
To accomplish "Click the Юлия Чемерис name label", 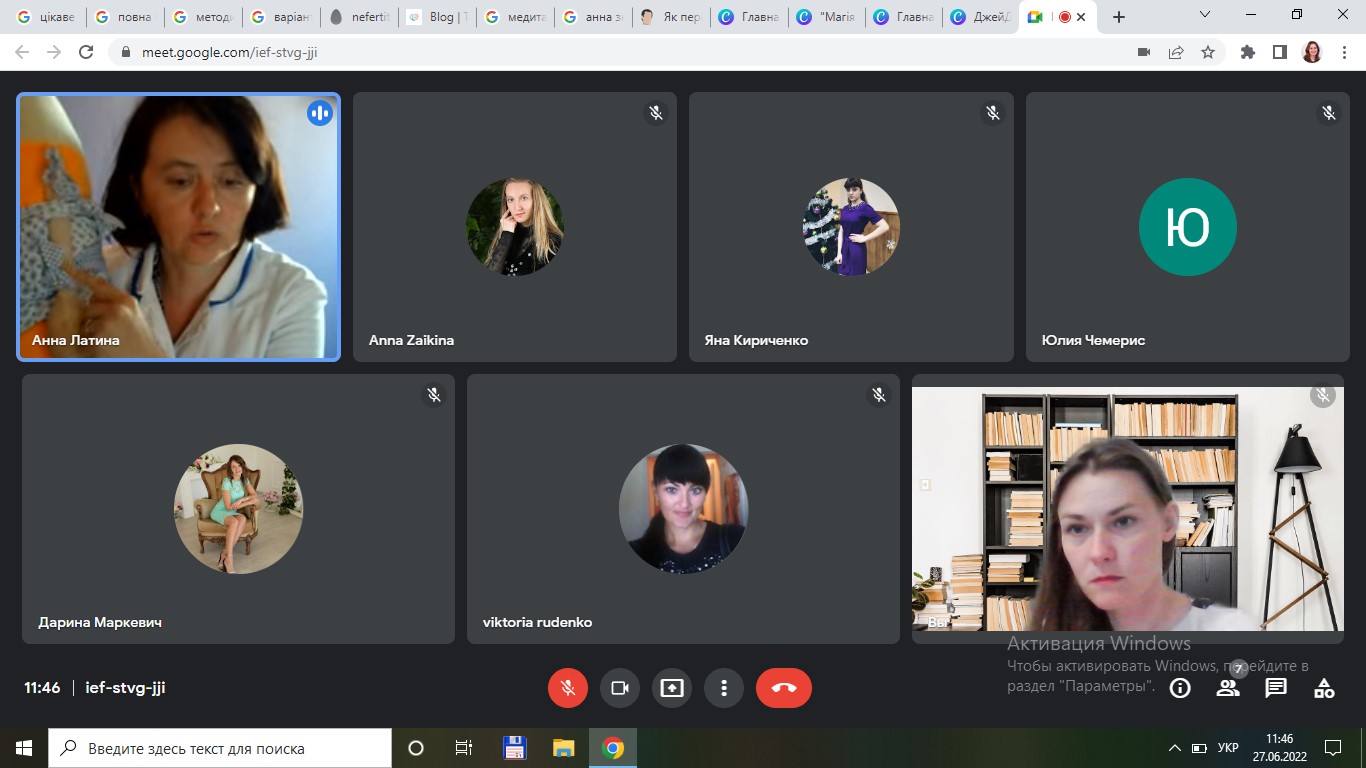I will pyautogui.click(x=1093, y=340).
